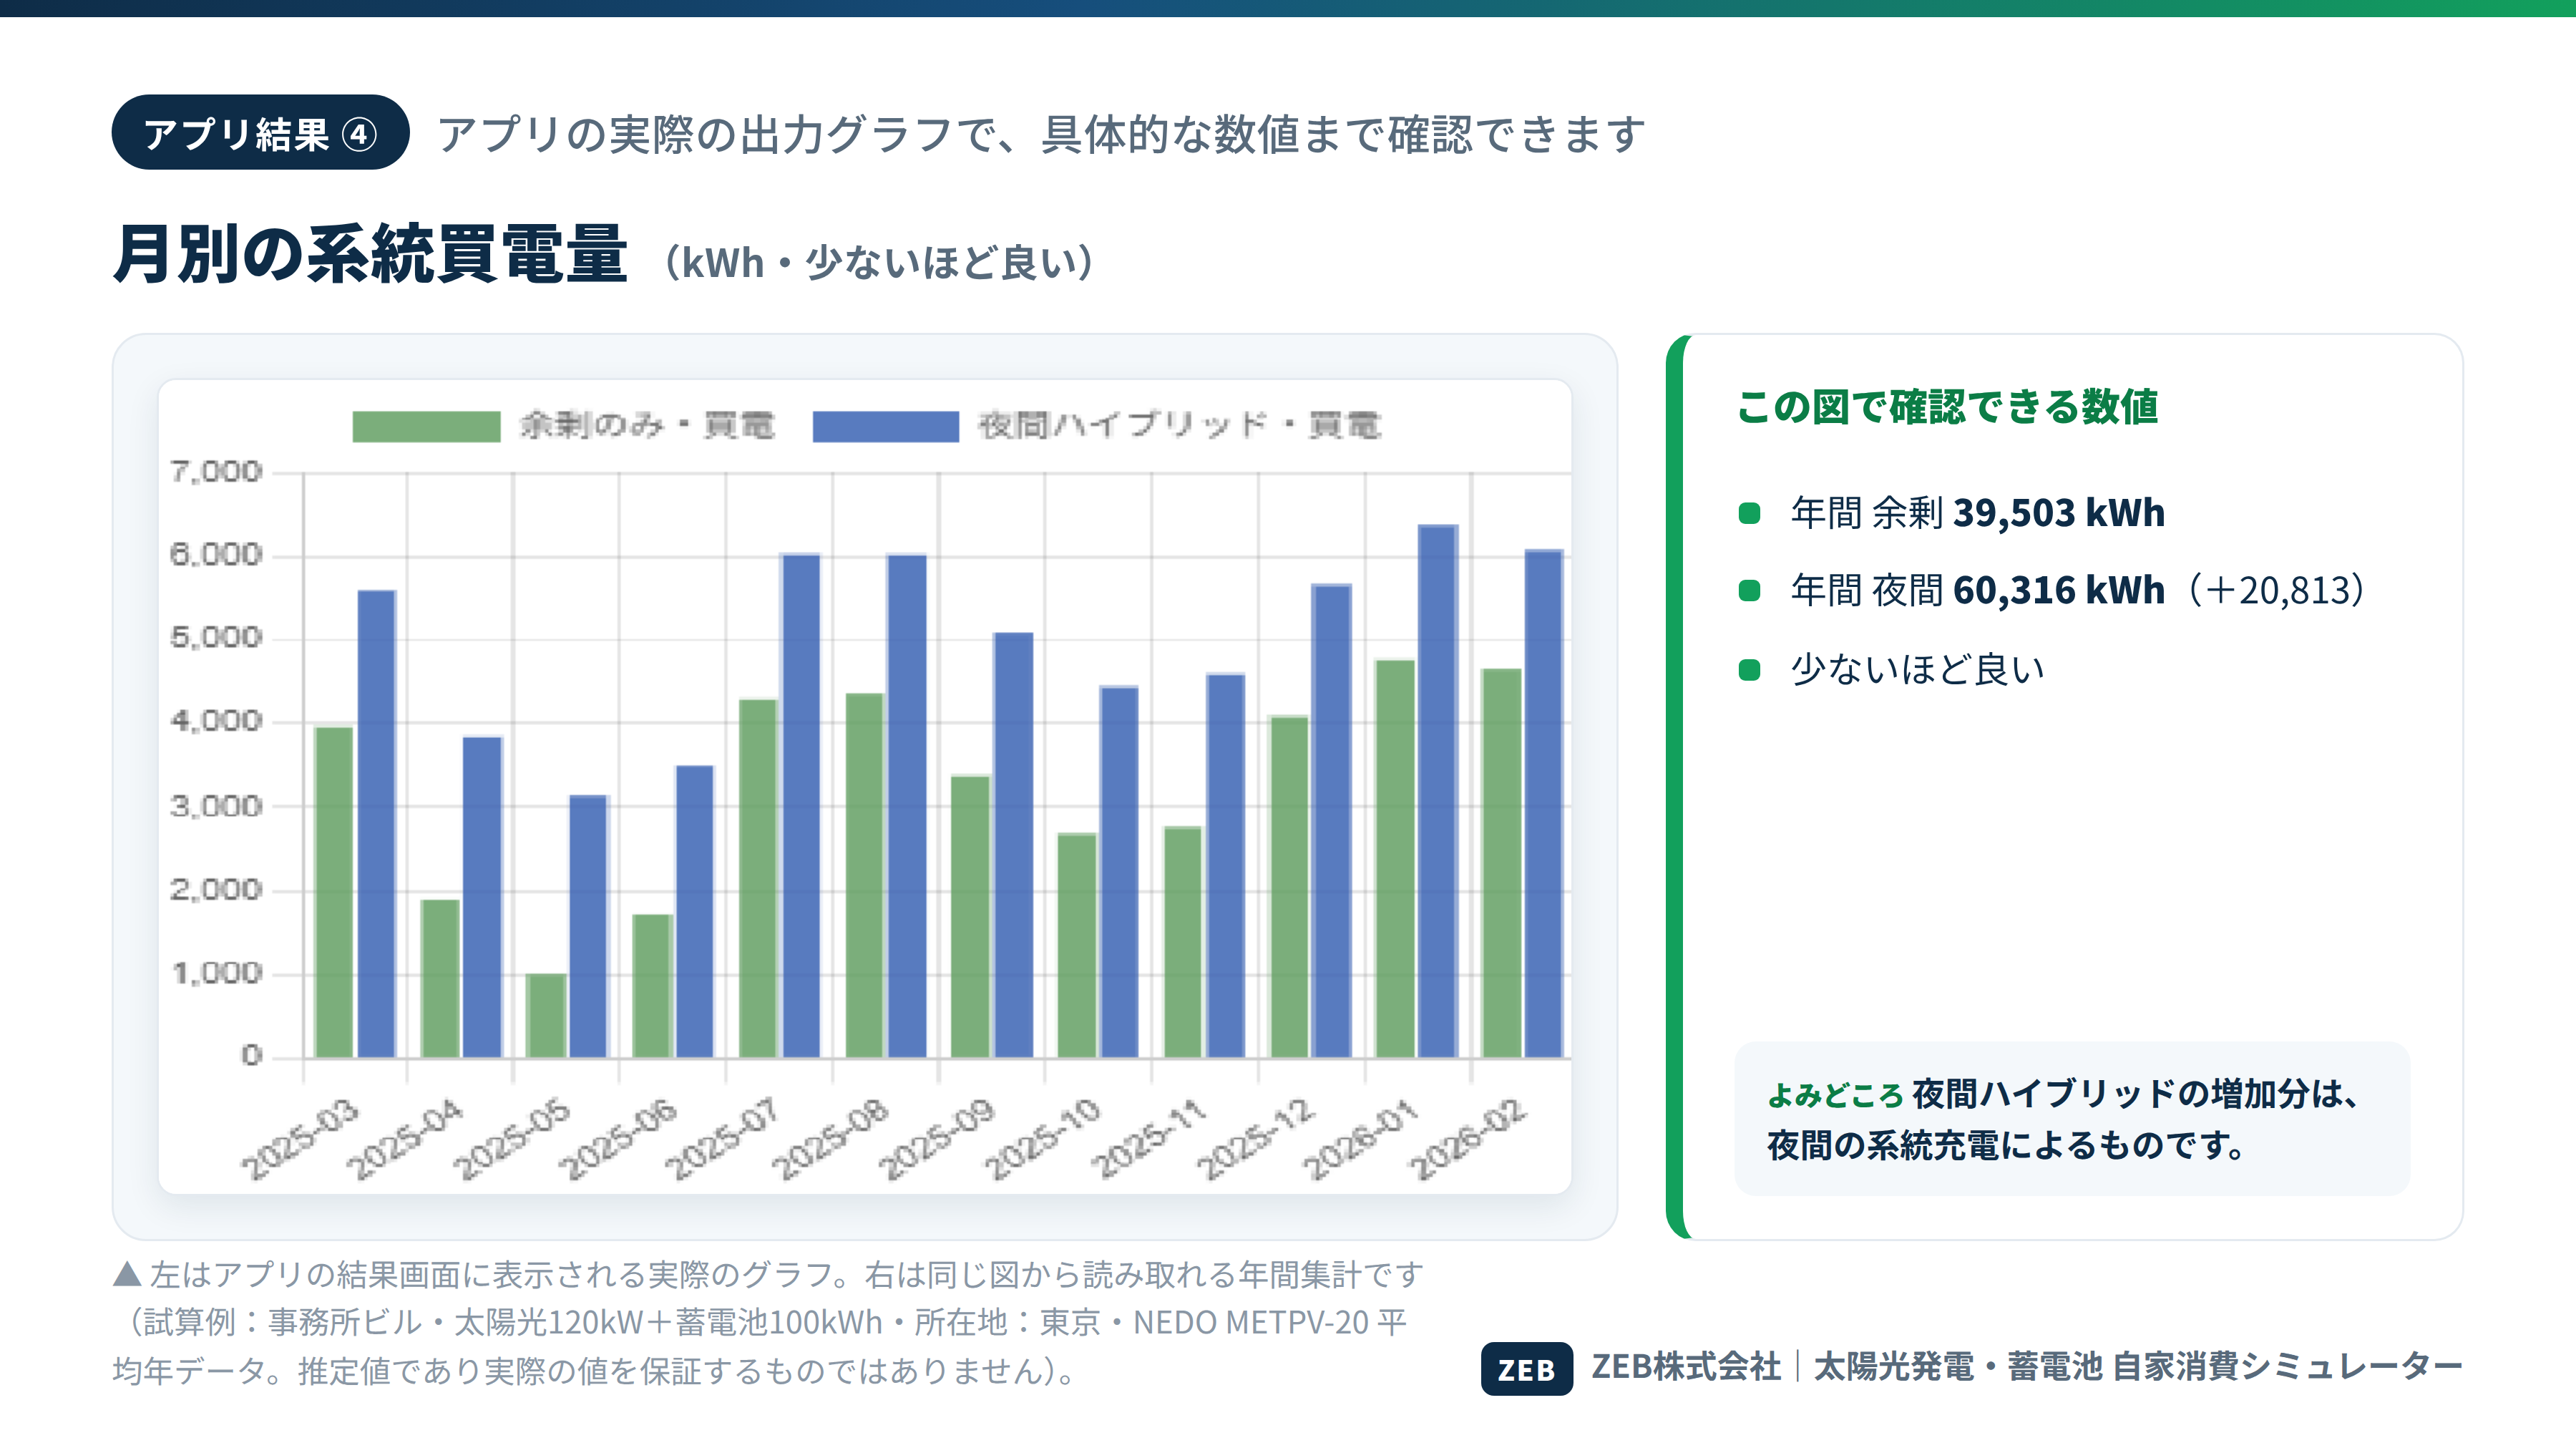Viewport: 2576px width, 1443px height.
Task: Click the header text アプリの実際の出力グラフで
Action: [x=716, y=134]
